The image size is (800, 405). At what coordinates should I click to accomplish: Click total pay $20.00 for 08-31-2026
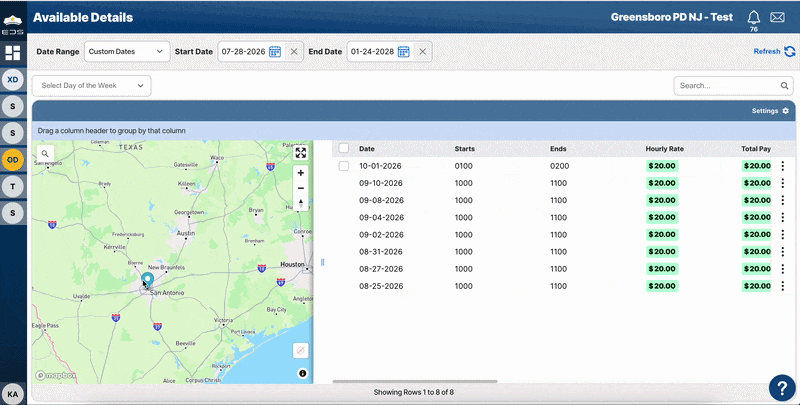(757, 251)
